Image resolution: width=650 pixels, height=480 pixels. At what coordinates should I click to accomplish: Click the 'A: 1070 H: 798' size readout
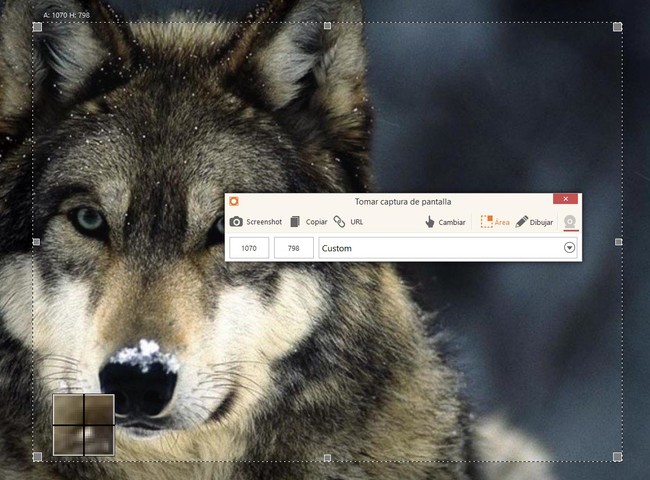[x=66, y=15]
